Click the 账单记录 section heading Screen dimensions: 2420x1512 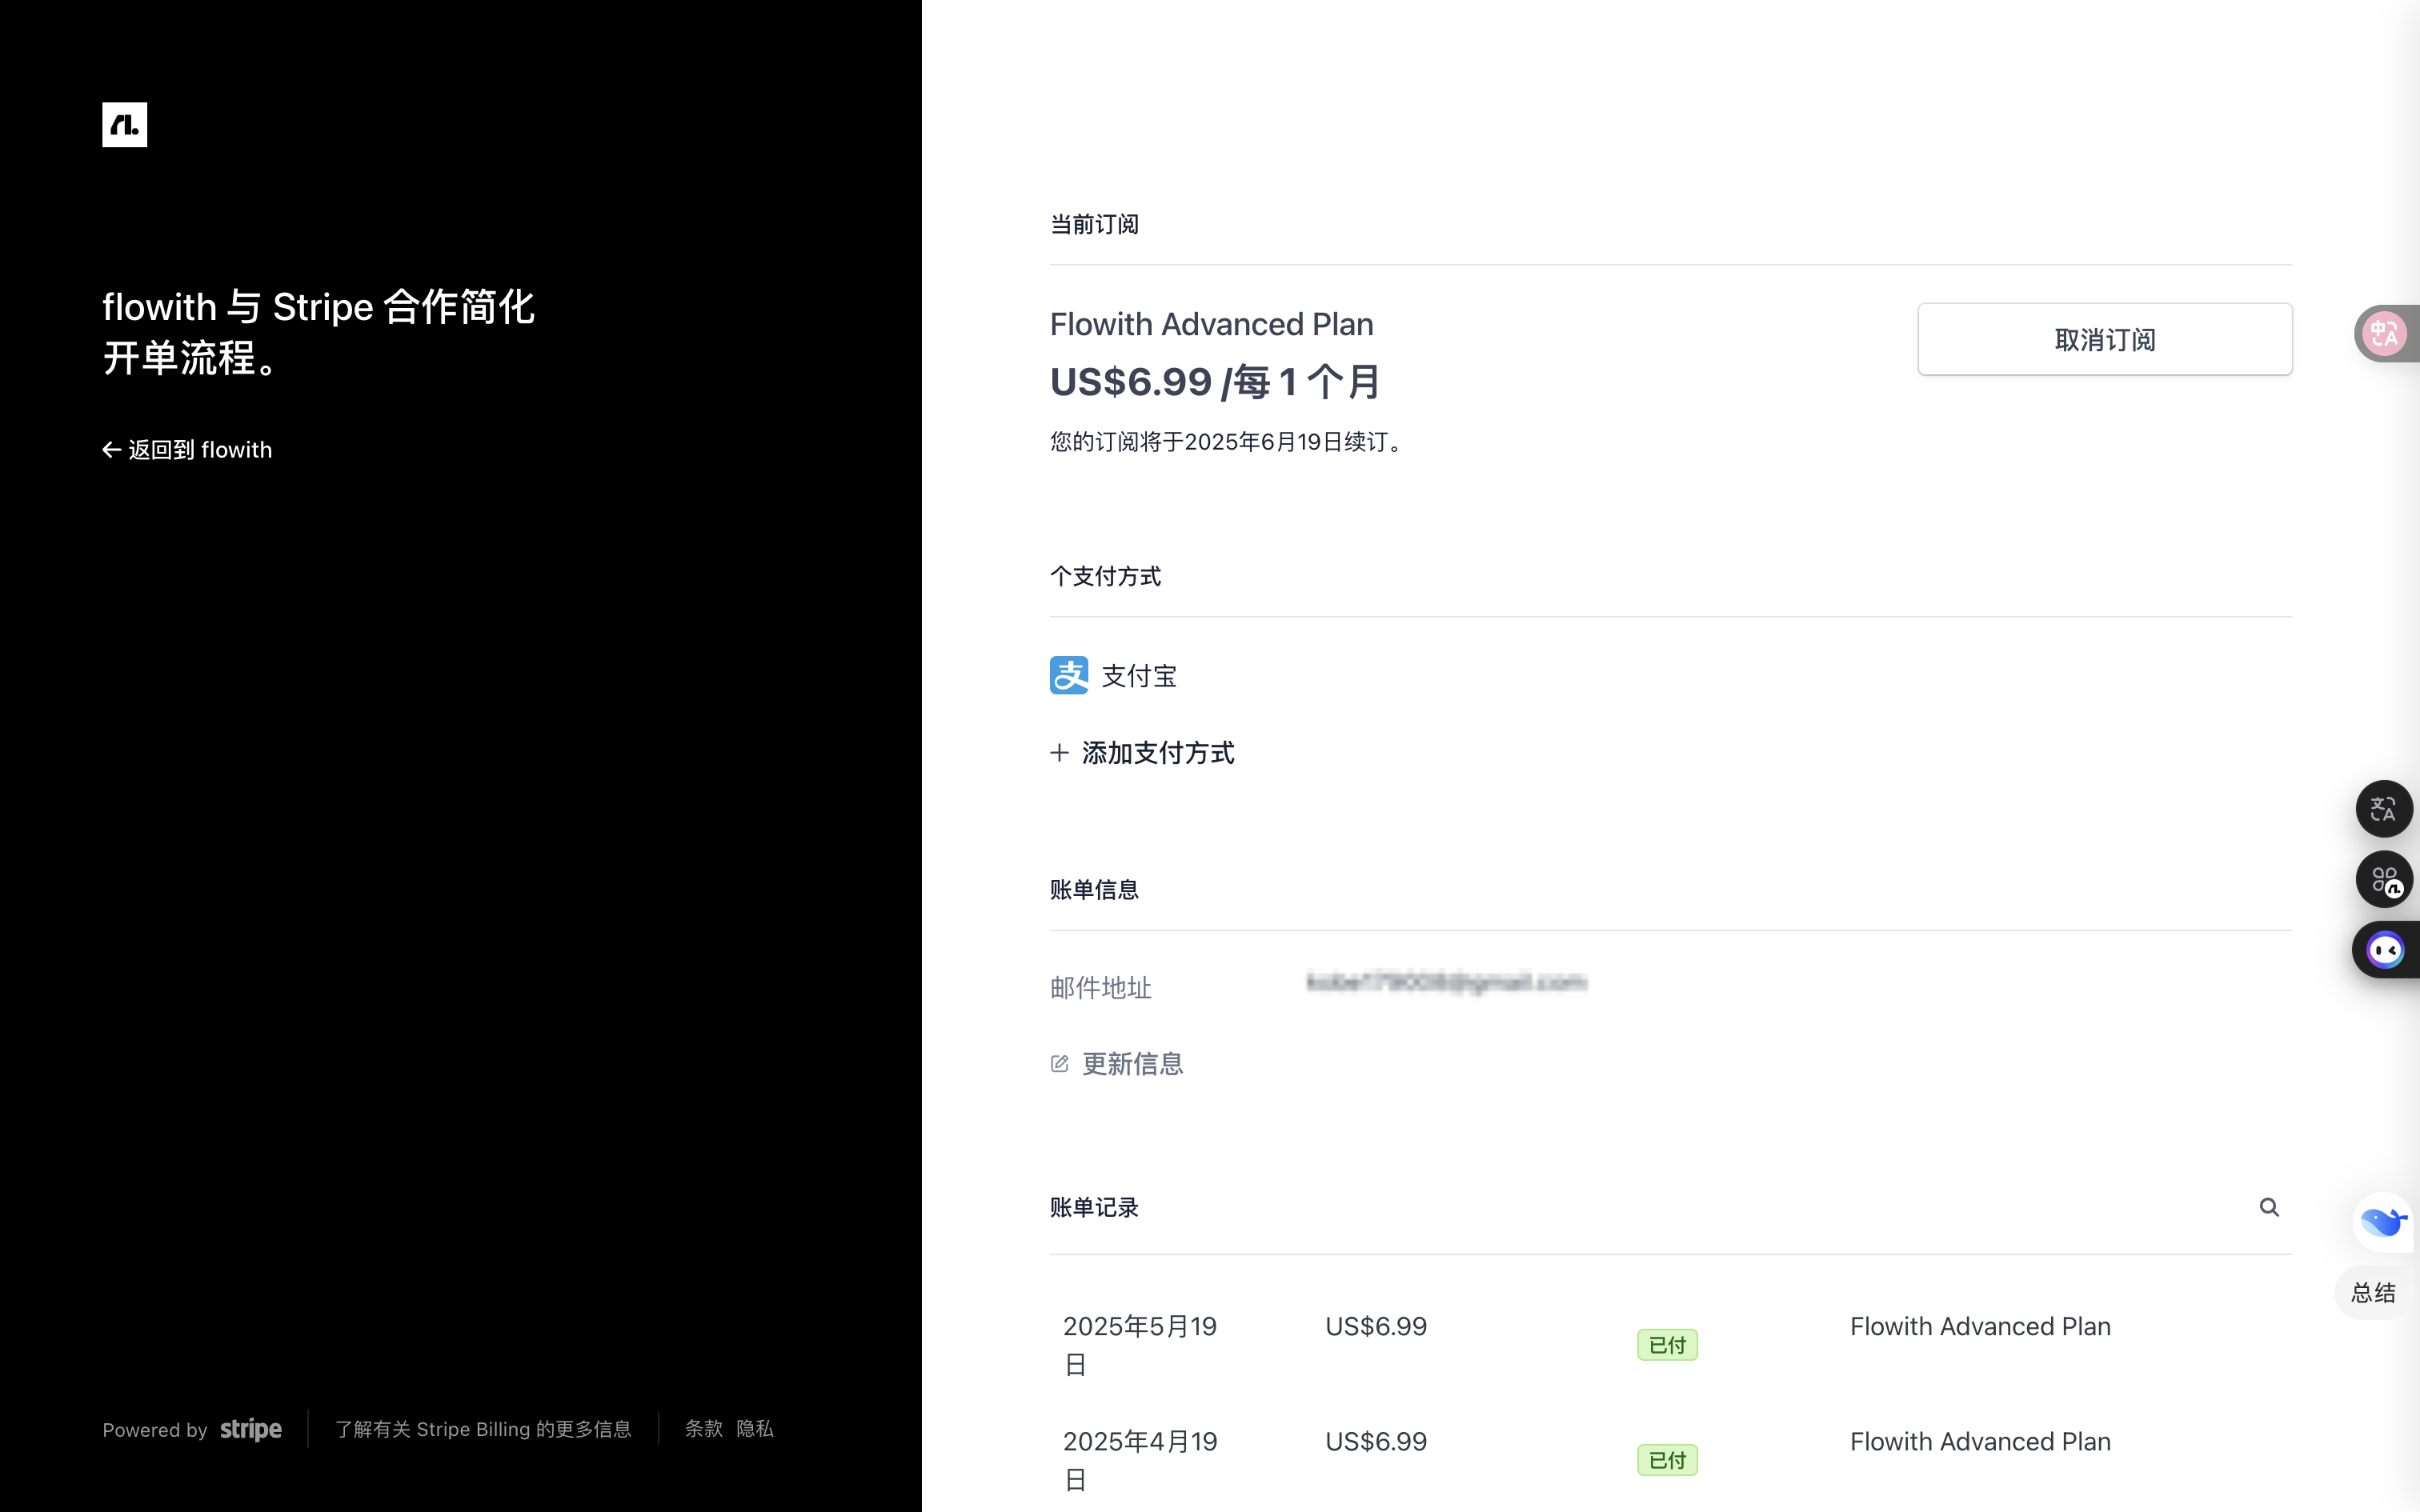[1094, 1207]
